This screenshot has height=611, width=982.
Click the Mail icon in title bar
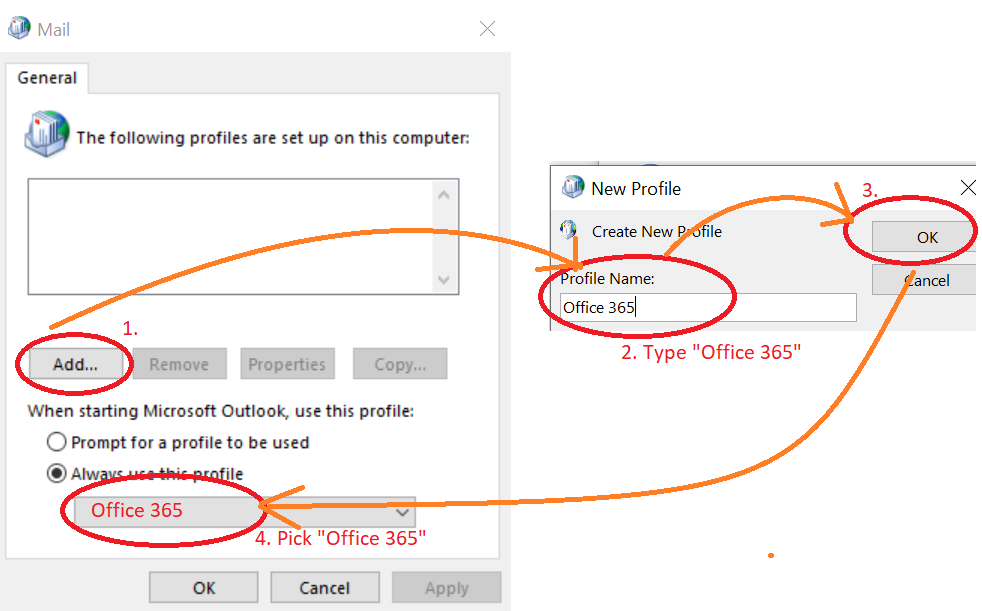click(x=19, y=28)
